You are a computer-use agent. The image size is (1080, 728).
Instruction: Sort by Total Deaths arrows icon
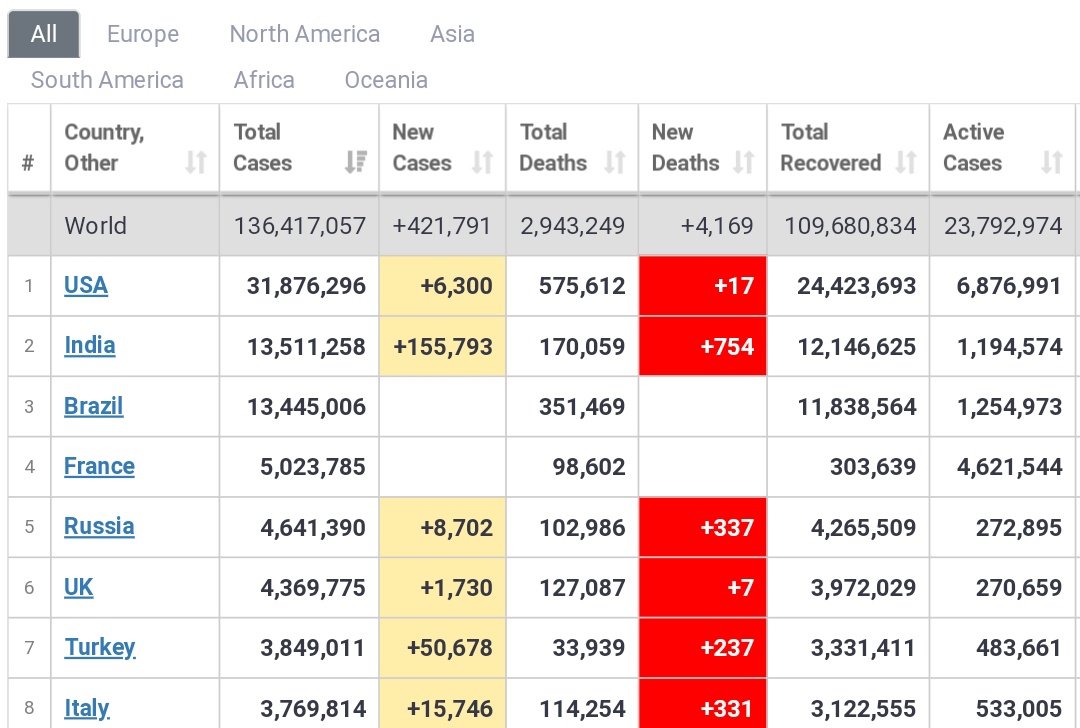point(615,163)
